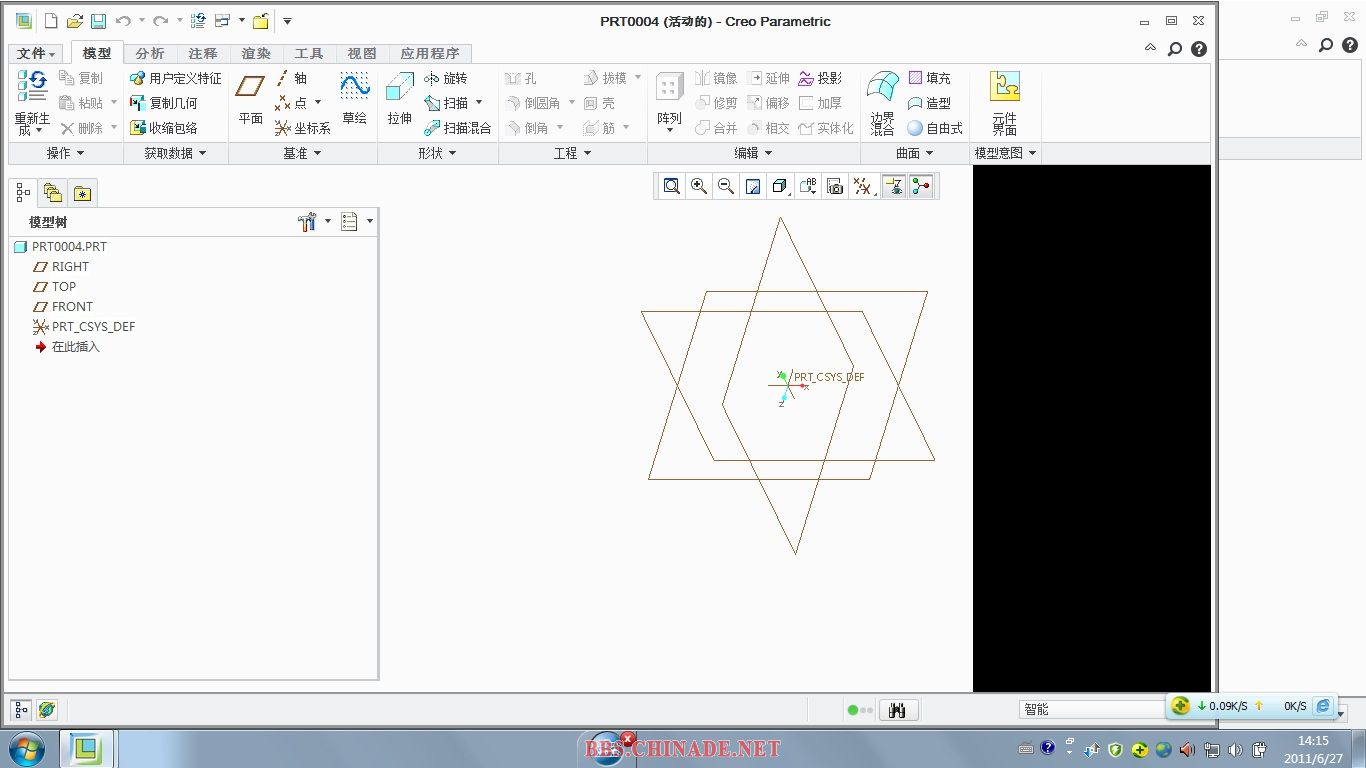Viewport: 1366px width, 768px height.
Task: Expand the 基准 group dropdown
Action: coord(301,153)
